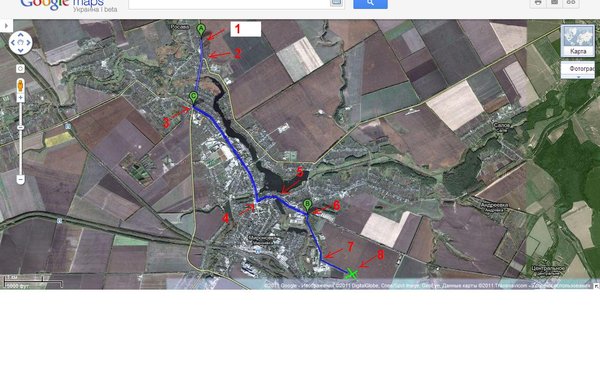
Task: Click the my-location button below pan control
Action: pyautogui.click(x=20, y=68)
